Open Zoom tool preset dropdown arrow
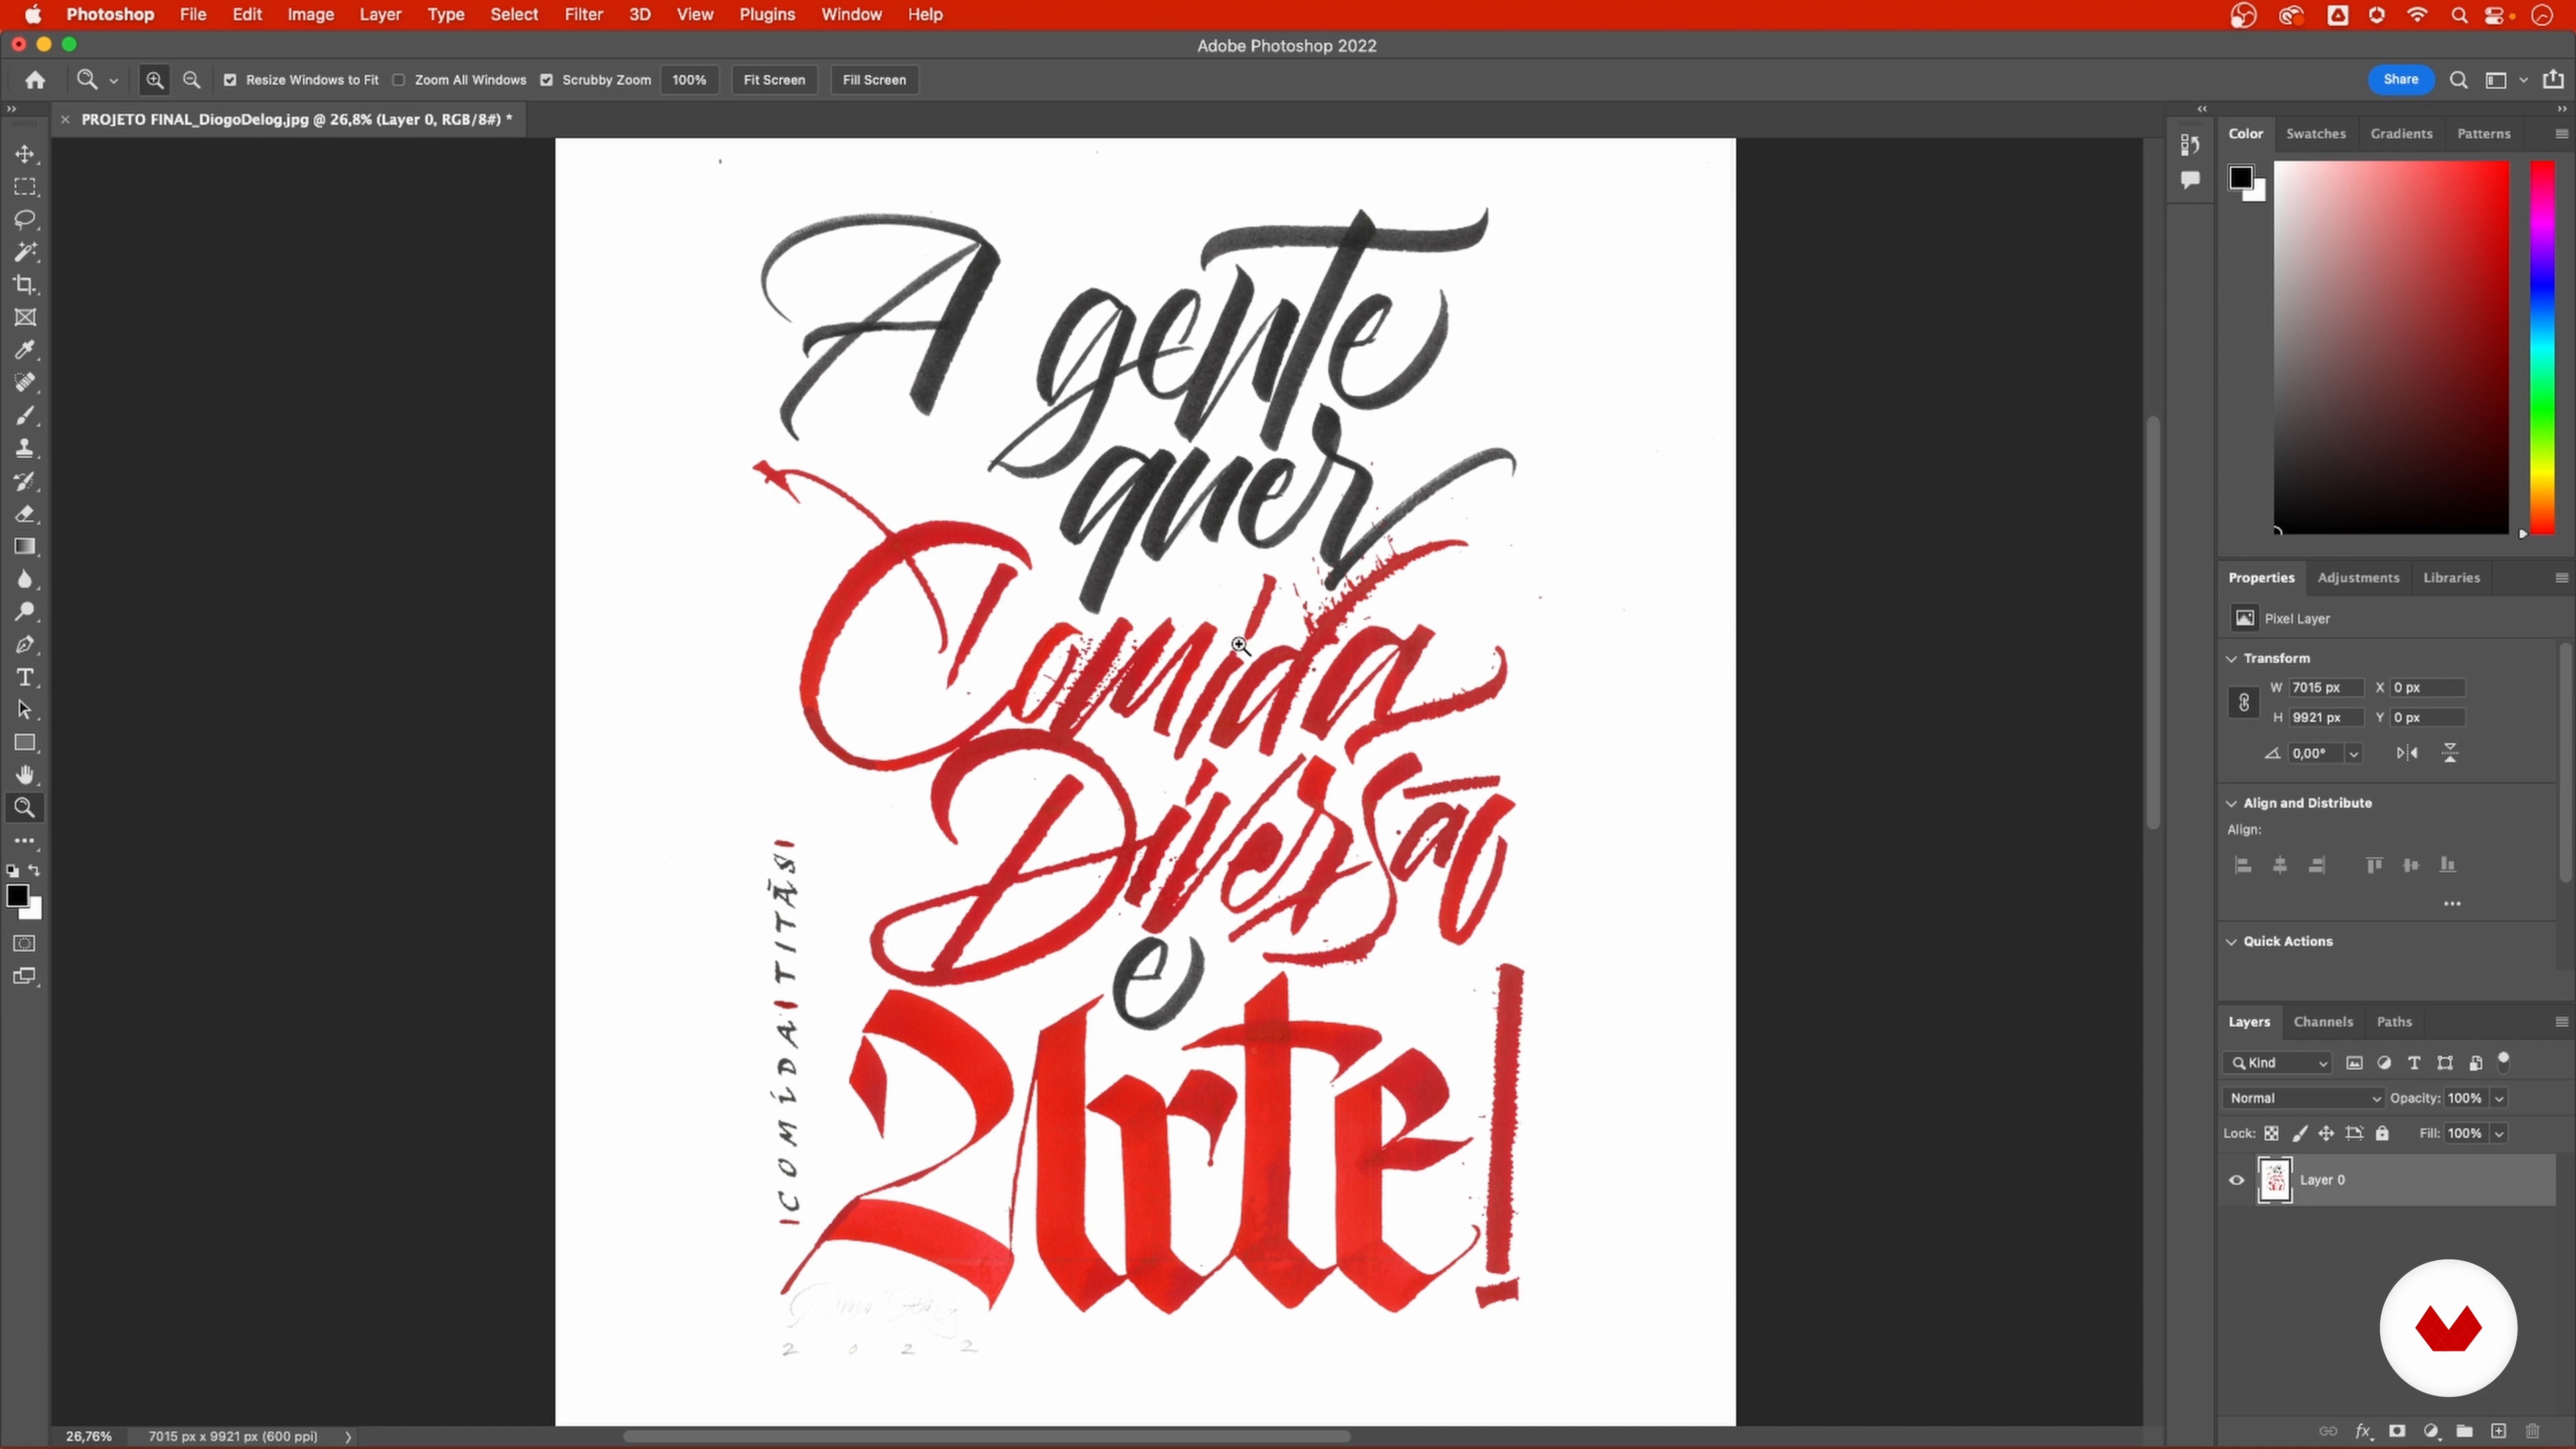 click(113, 80)
